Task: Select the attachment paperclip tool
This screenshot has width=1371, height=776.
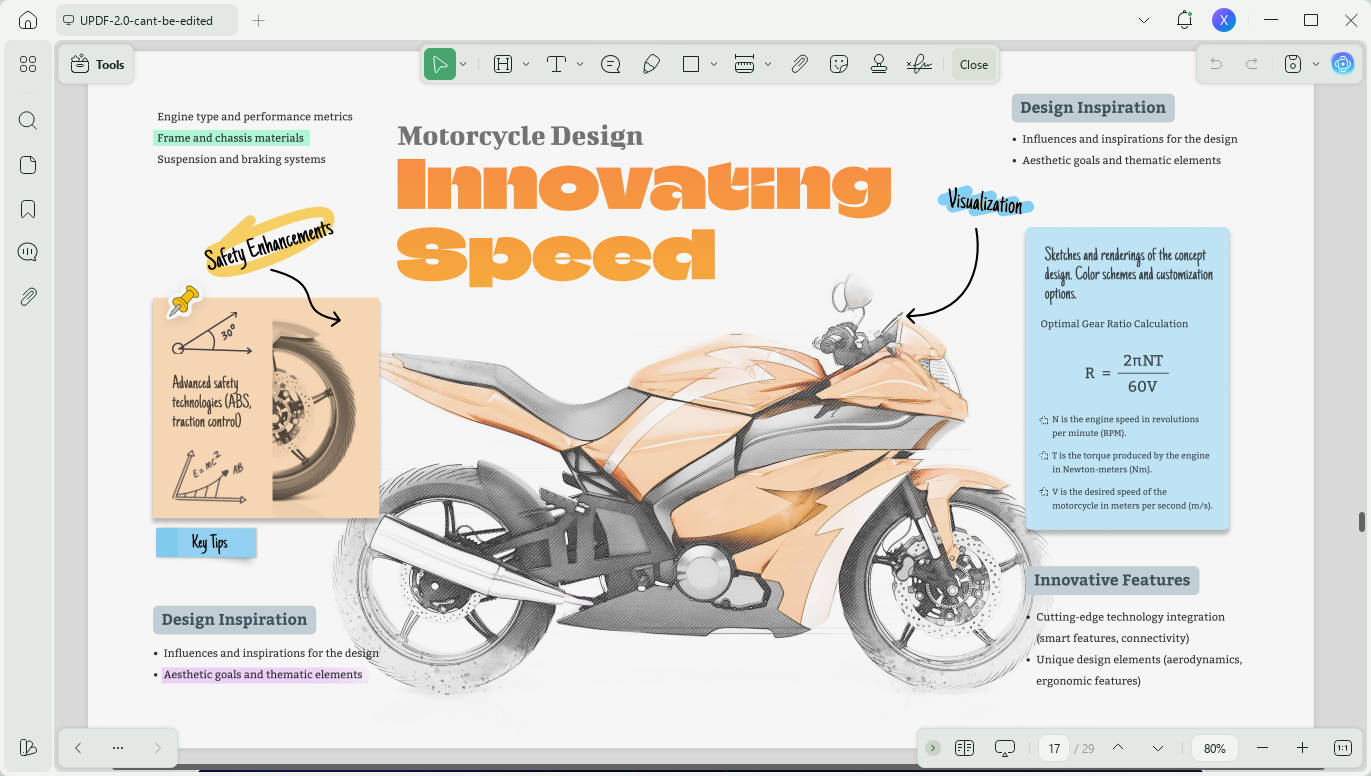Action: coord(799,64)
